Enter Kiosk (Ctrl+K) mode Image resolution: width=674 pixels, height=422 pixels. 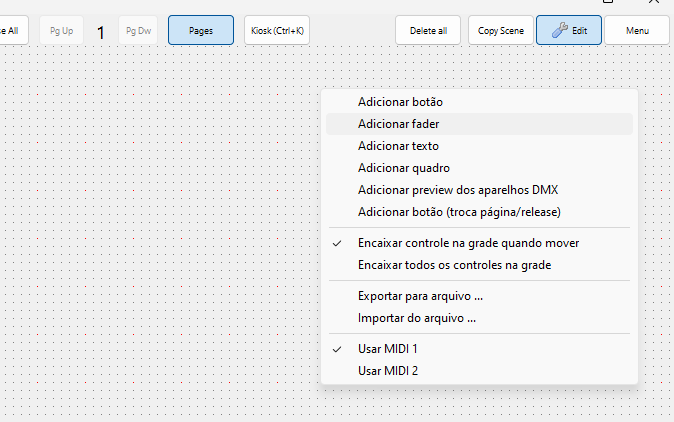click(277, 30)
